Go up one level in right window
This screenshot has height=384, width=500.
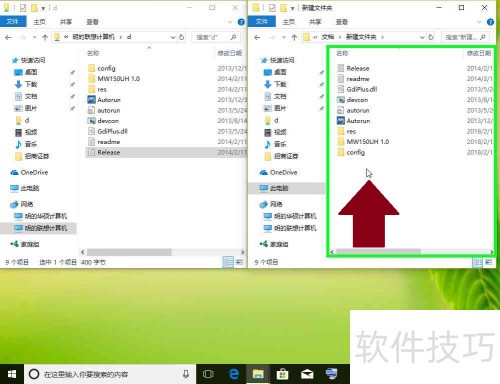[294, 37]
